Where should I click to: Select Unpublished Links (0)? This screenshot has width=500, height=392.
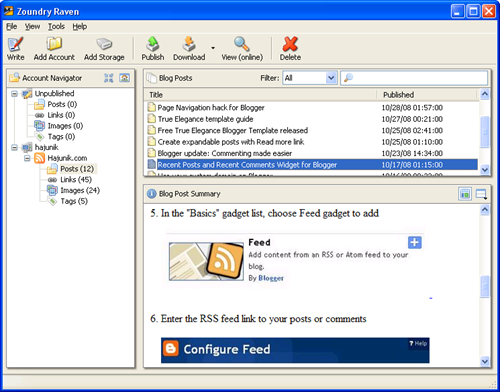[x=61, y=115]
